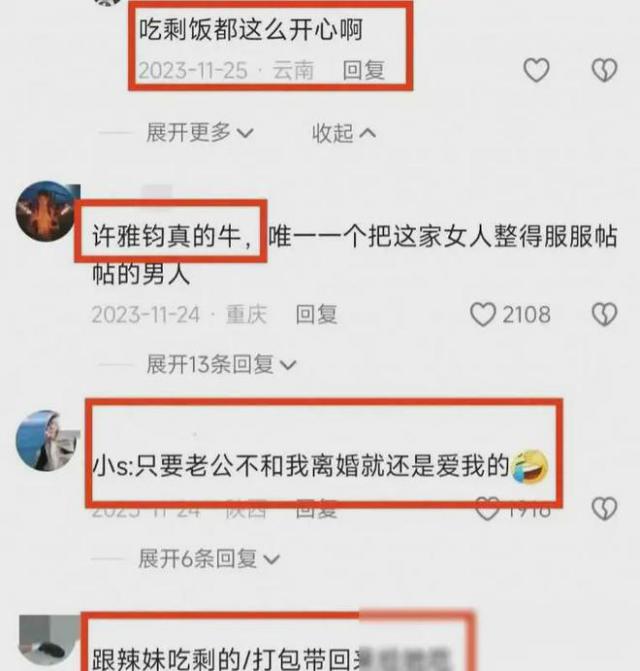
Task: Open the gray avatar of the last commenter
Action: pyautogui.click(x=49, y=643)
